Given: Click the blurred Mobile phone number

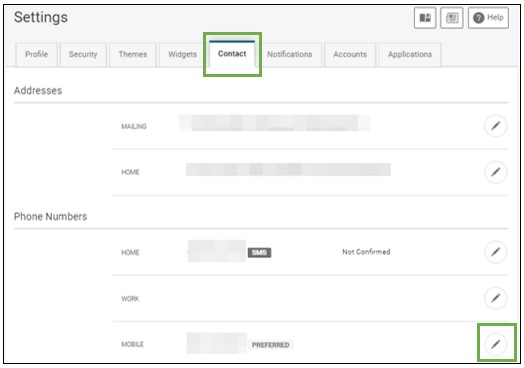Looking at the screenshot, I should coord(217,343).
